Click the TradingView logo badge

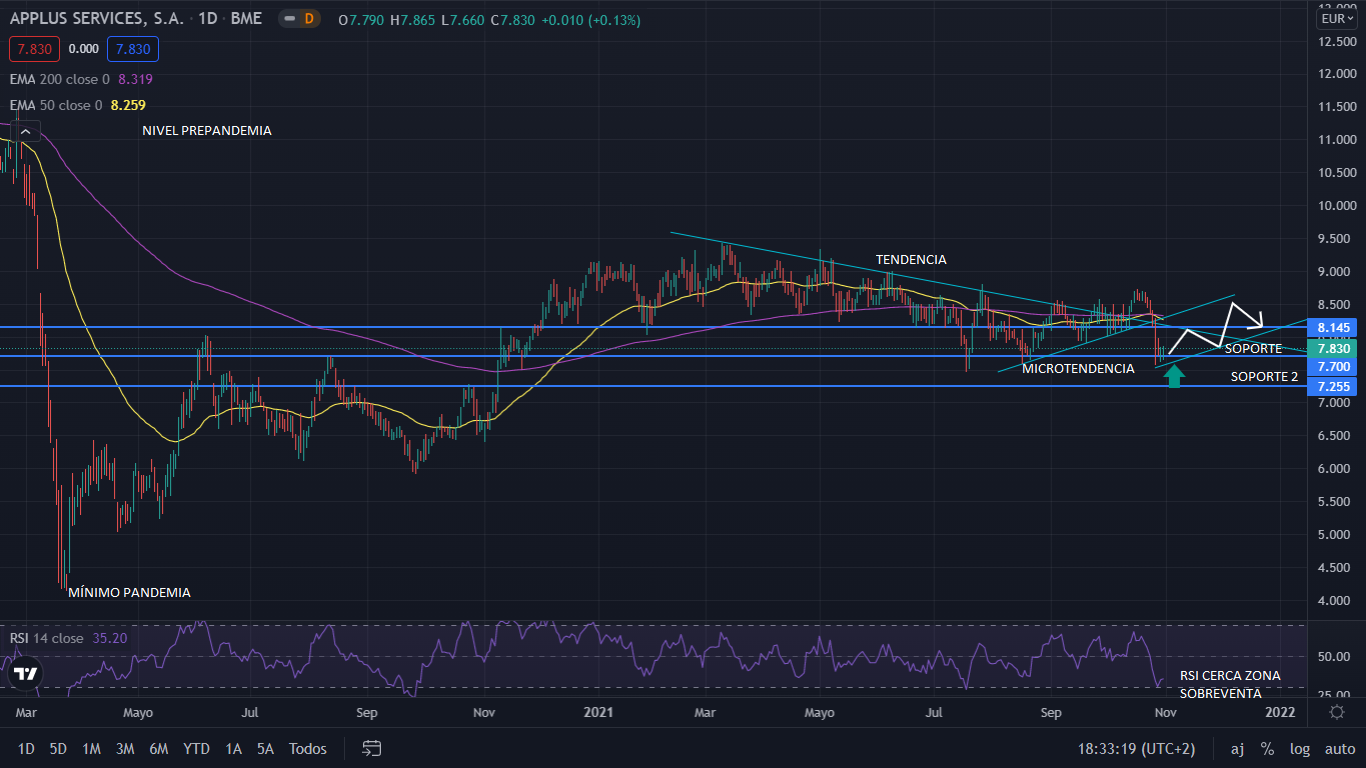tap(27, 675)
